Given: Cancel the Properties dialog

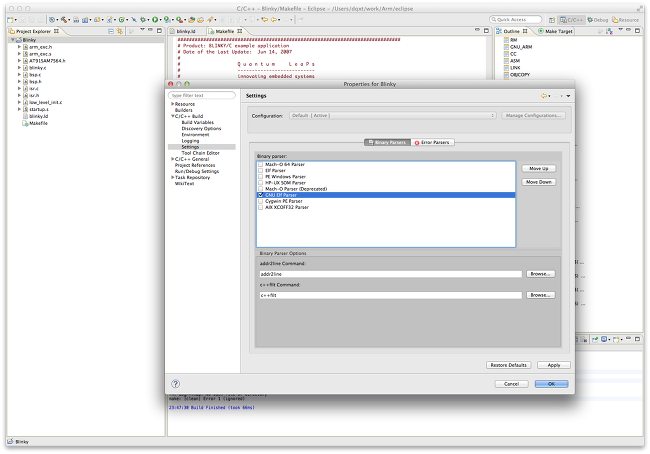Looking at the screenshot, I should (512, 384).
